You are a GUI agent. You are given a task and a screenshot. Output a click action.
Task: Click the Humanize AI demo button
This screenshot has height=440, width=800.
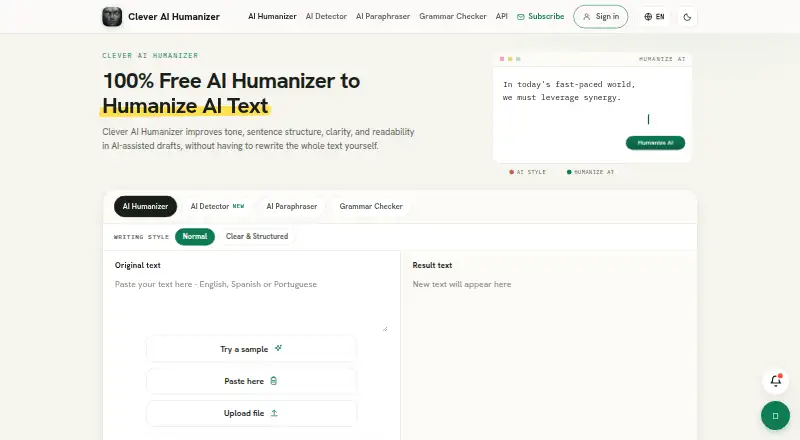click(655, 143)
